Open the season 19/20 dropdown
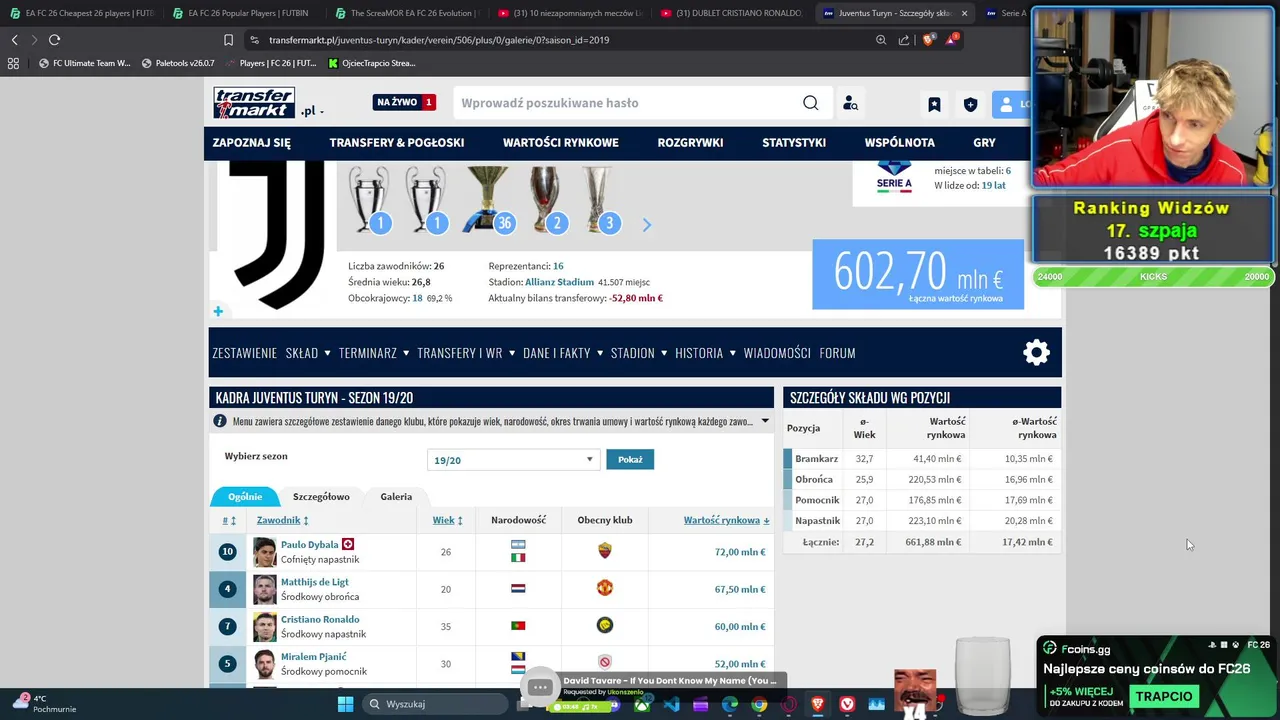The width and height of the screenshot is (1280, 720). pyautogui.click(x=512, y=460)
